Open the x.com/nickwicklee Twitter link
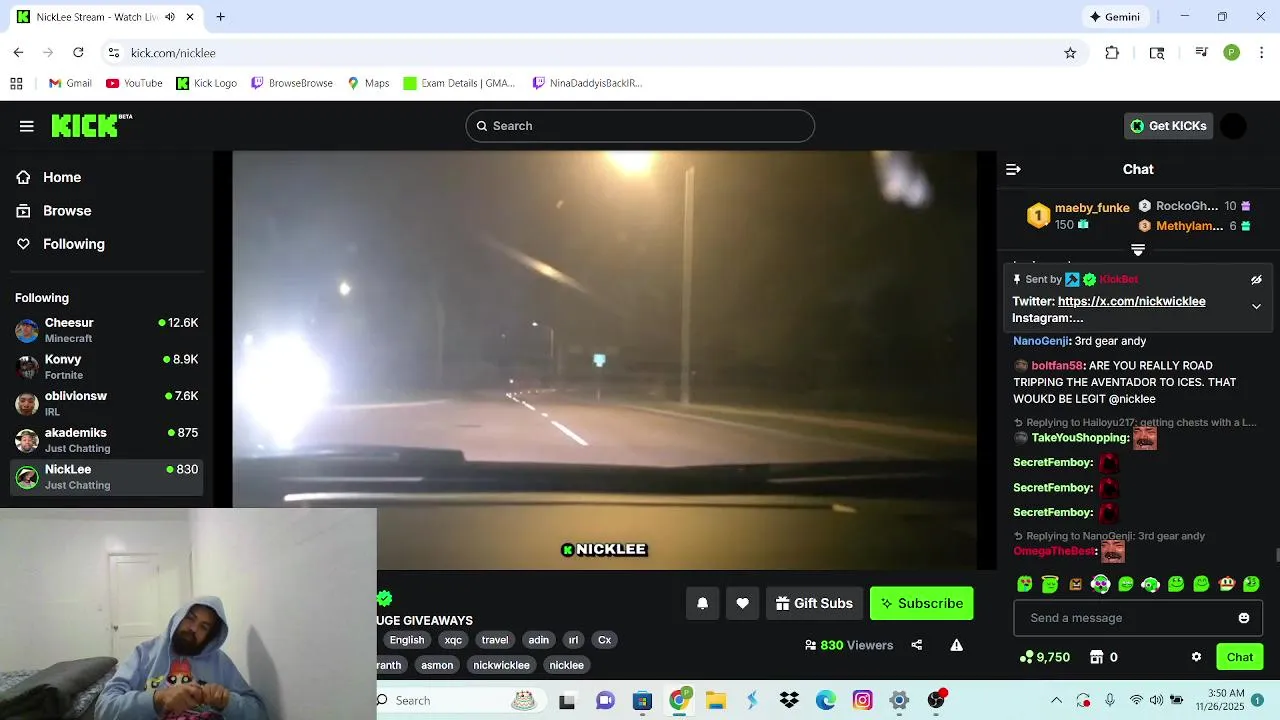 (x=1131, y=301)
